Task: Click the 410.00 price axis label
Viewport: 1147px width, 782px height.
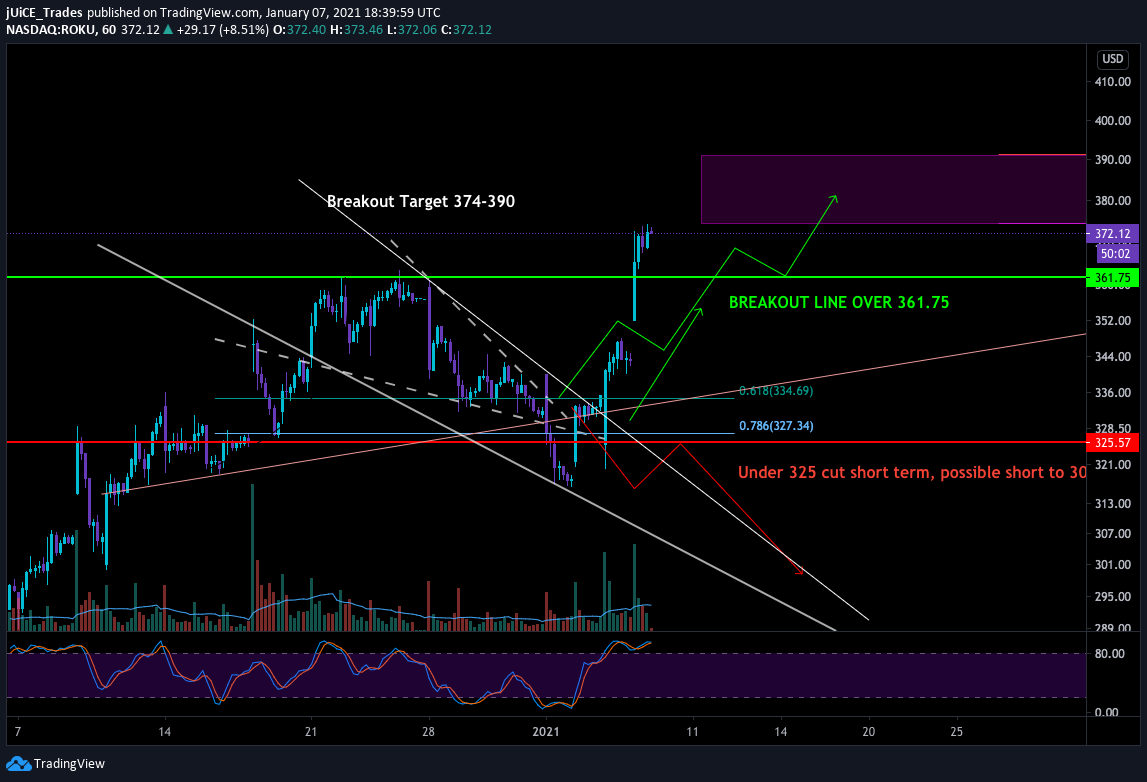Action: (x=1113, y=81)
